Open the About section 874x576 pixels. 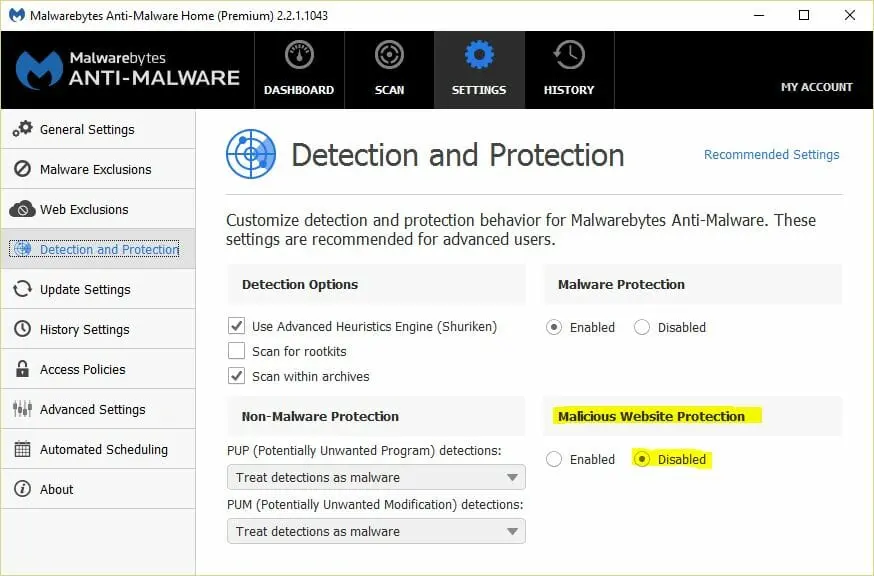point(56,489)
